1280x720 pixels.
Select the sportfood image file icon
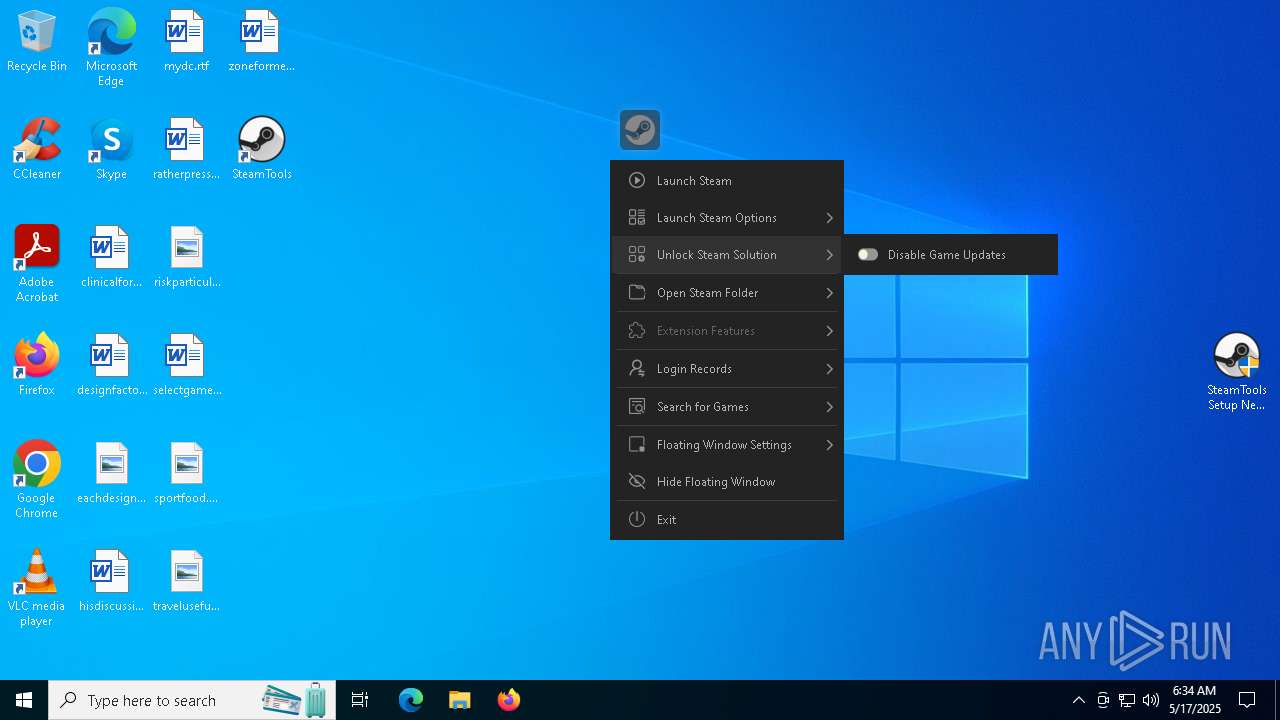pyautogui.click(x=187, y=473)
